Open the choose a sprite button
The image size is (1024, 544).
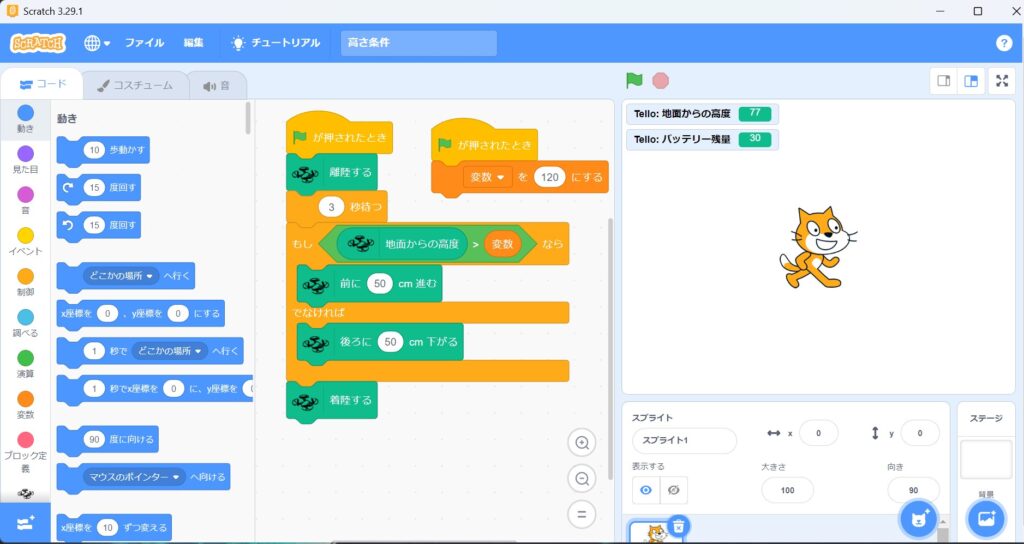(x=920, y=519)
